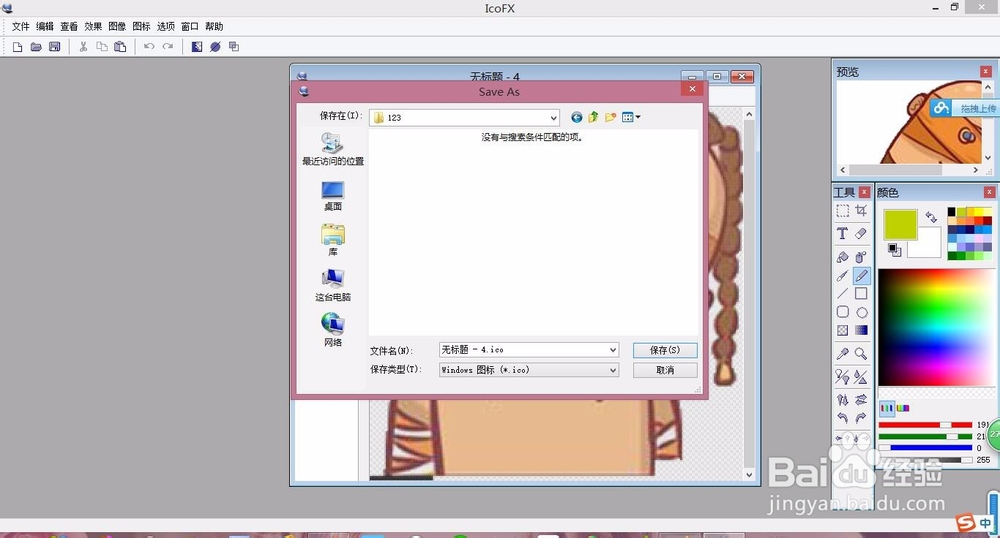Screen dimensions: 1000x538
Task: Expand the 文件名 filename dropdown arrow
Action: [x=612, y=350]
